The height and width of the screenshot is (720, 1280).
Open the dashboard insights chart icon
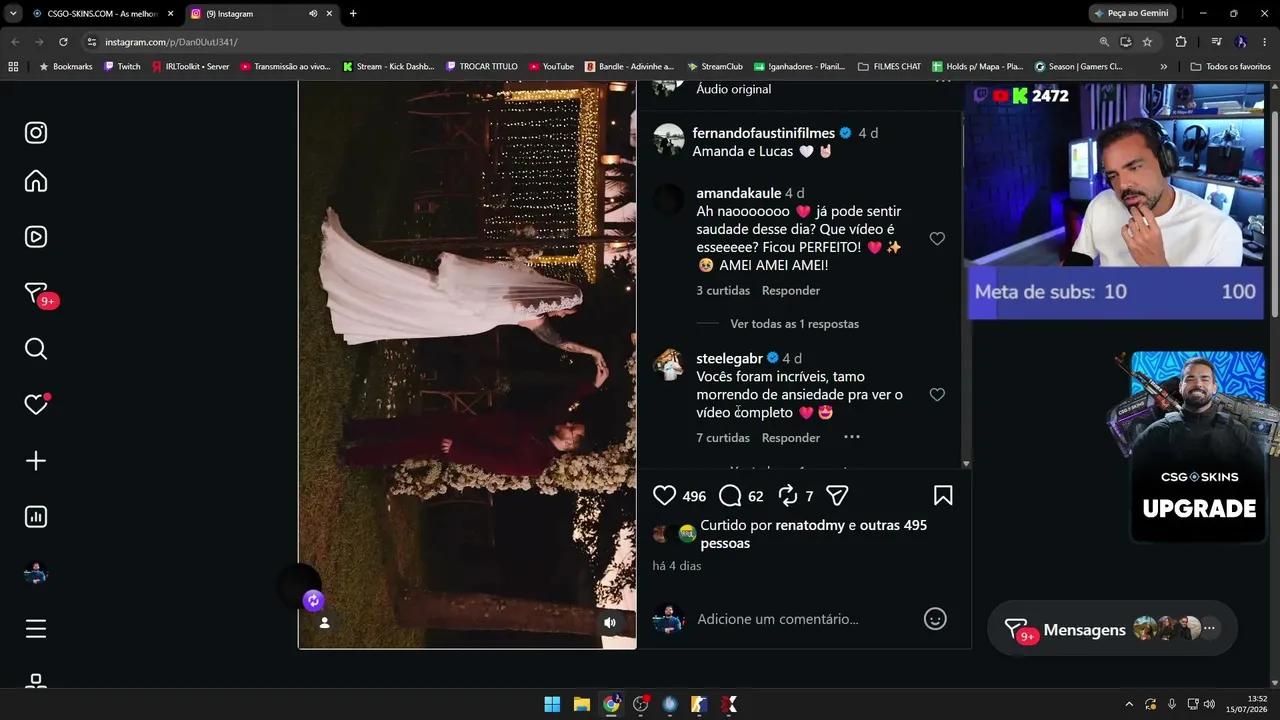tap(36, 517)
